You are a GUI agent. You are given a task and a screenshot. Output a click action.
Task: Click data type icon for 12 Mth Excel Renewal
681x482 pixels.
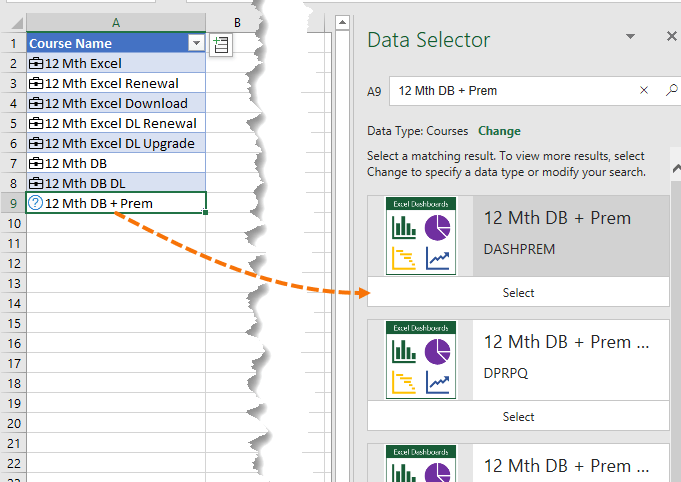[36, 83]
